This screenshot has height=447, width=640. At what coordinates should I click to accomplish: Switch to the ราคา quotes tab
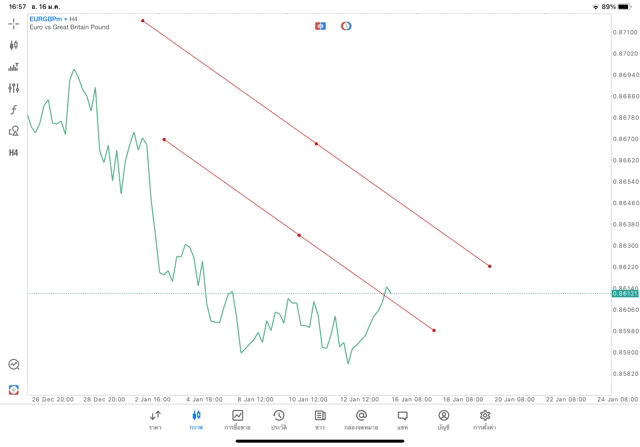(x=155, y=420)
